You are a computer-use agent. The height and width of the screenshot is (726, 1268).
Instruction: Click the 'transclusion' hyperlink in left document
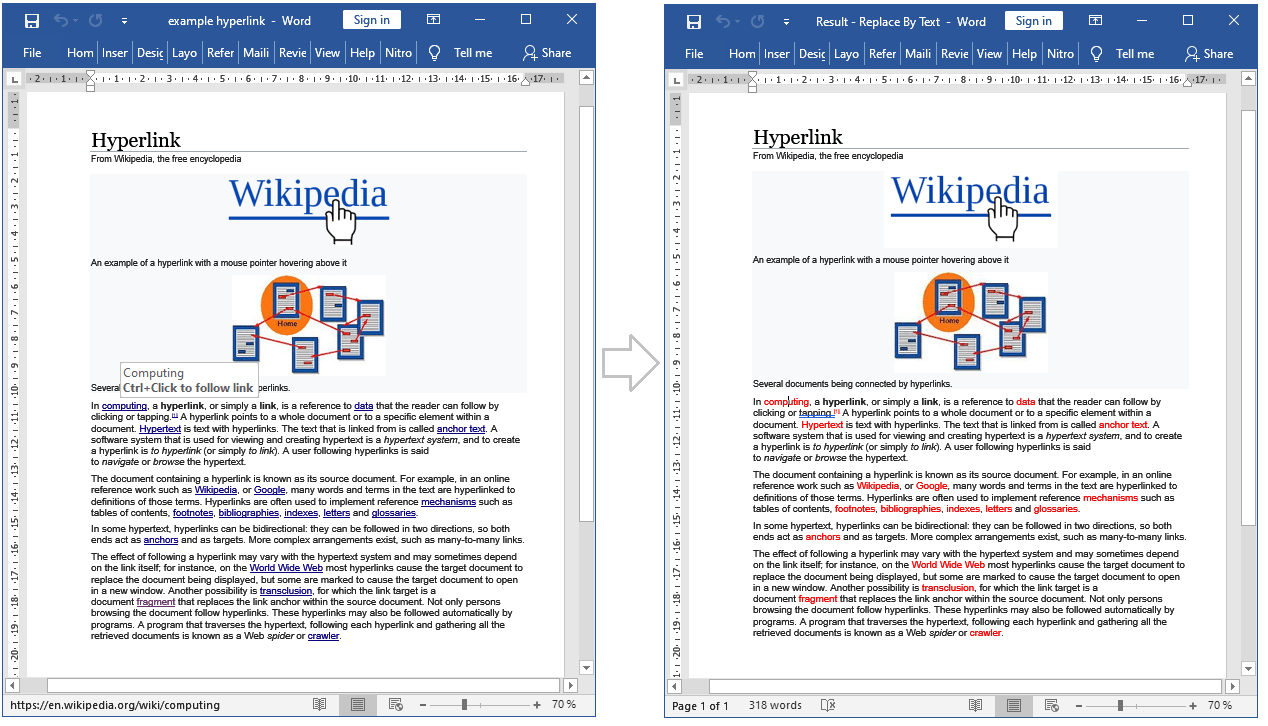point(286,591)
